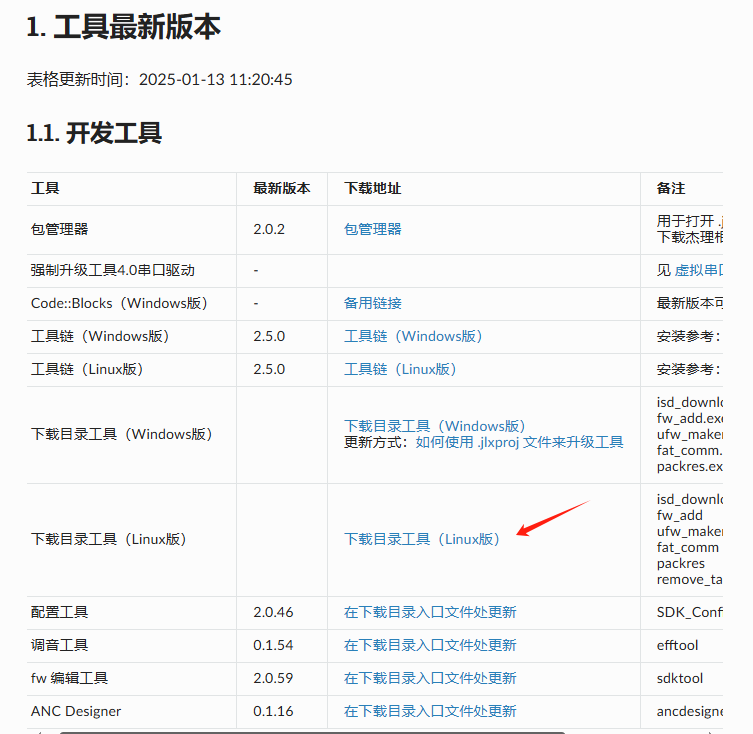This screenshot has height=734, width=753.
Task: Click the 更新方式 label text
Action: [x=376, y=442]
